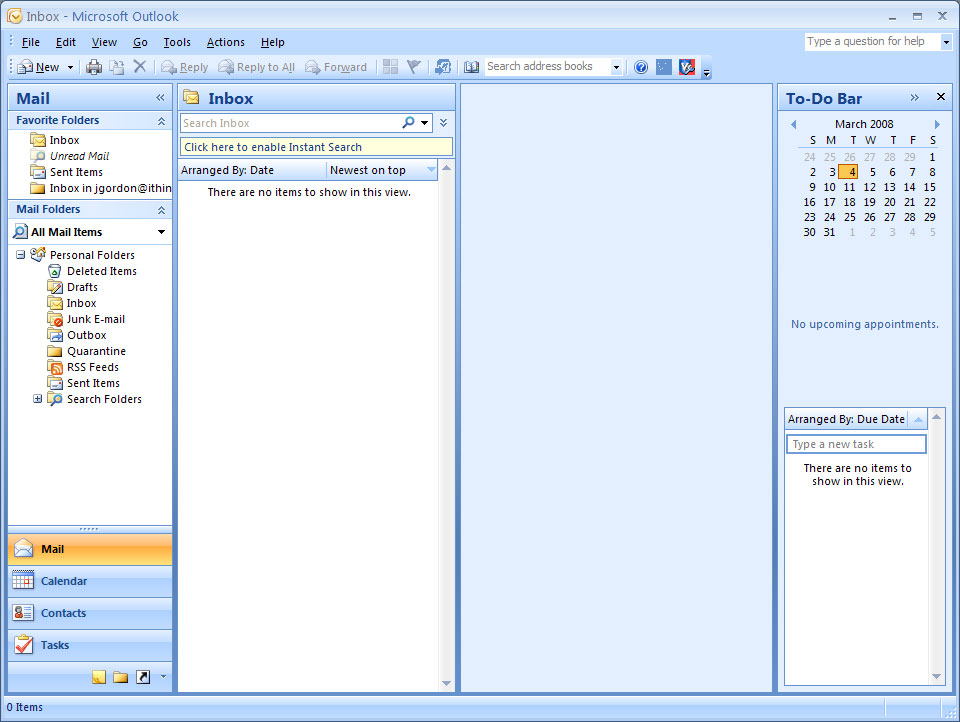Switch to the Calendar pane
This screenshot has height=722, width=960.
click(x=90, y=581)
